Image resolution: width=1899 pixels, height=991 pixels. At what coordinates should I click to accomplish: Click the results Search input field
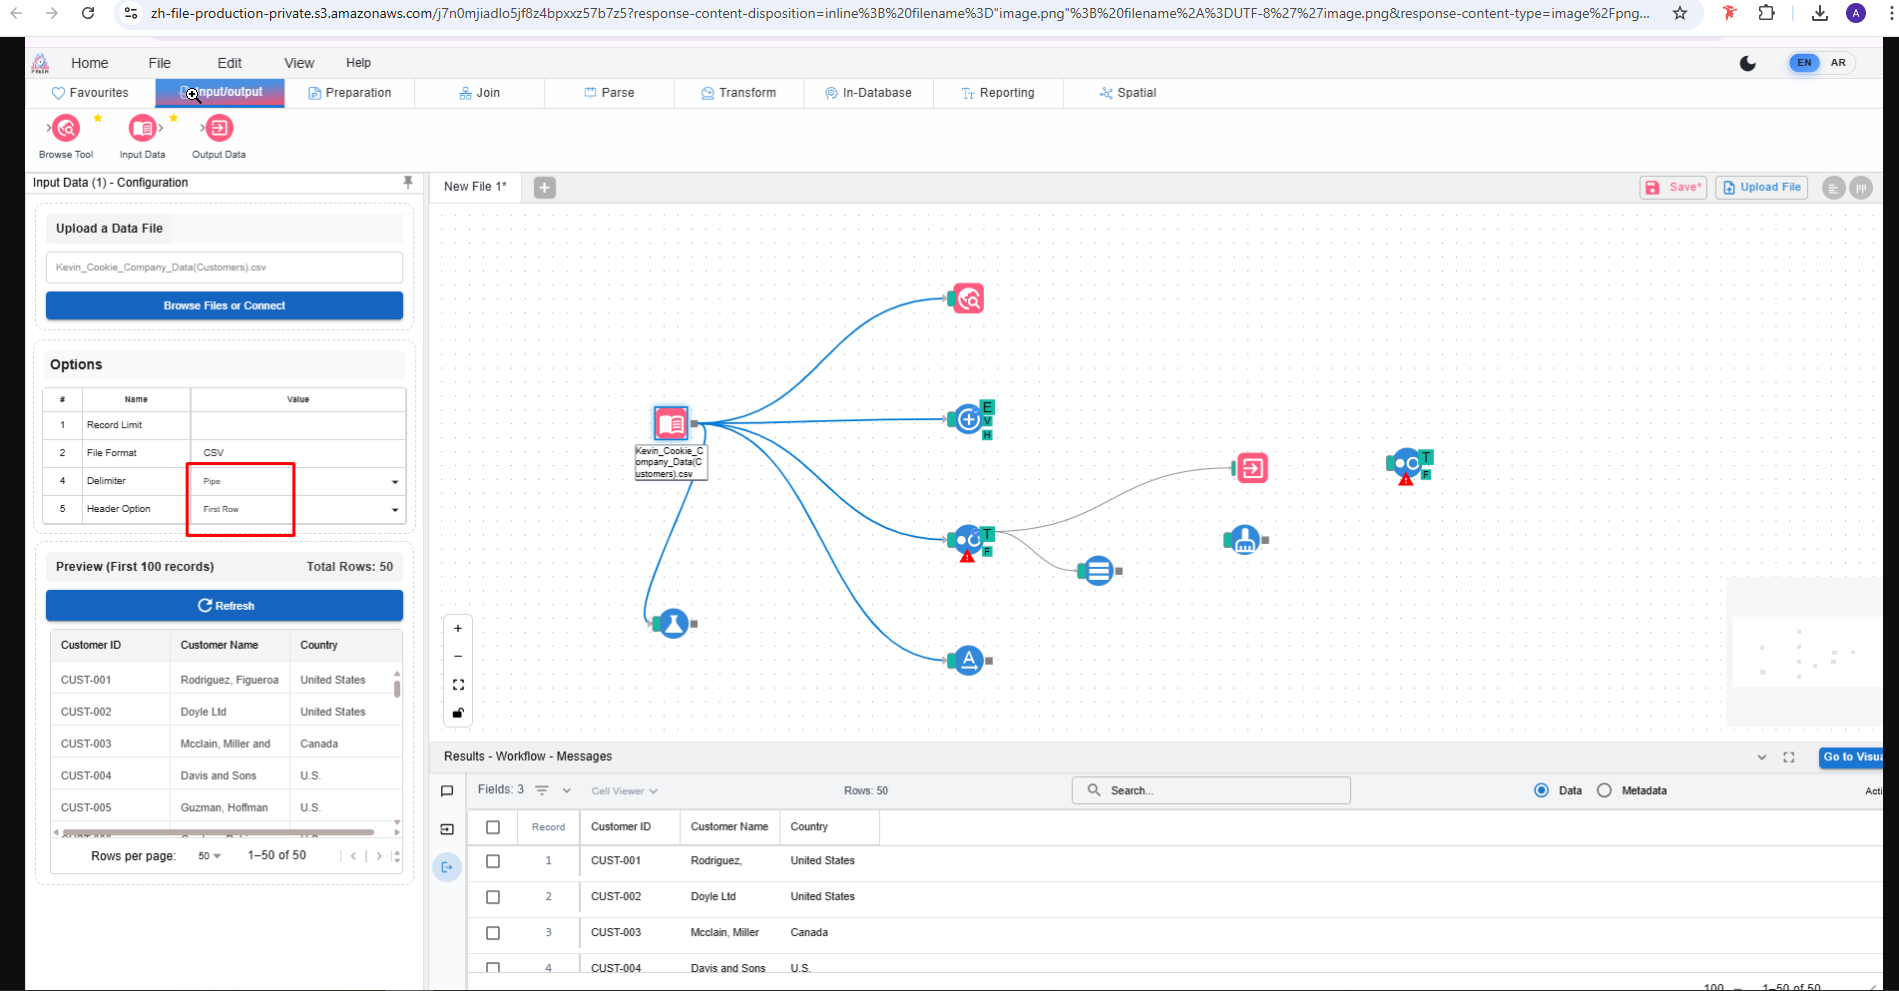1220,790
